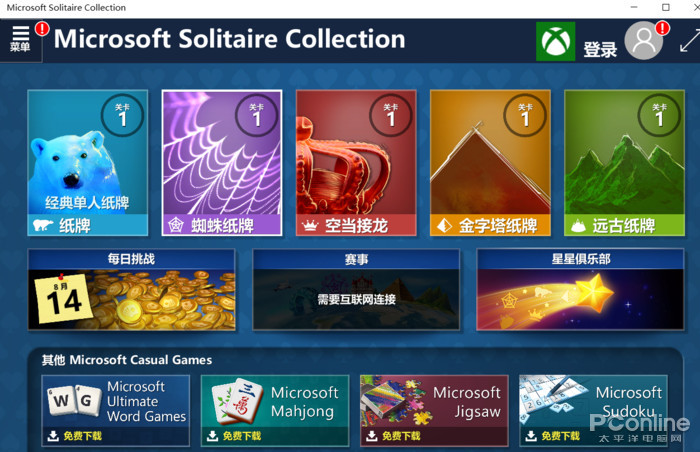Click the spider web icon beside 蜘蛛纸牌
Image resolution: width=700 pixels, height=452 pixels.
[x=175, y=225]
